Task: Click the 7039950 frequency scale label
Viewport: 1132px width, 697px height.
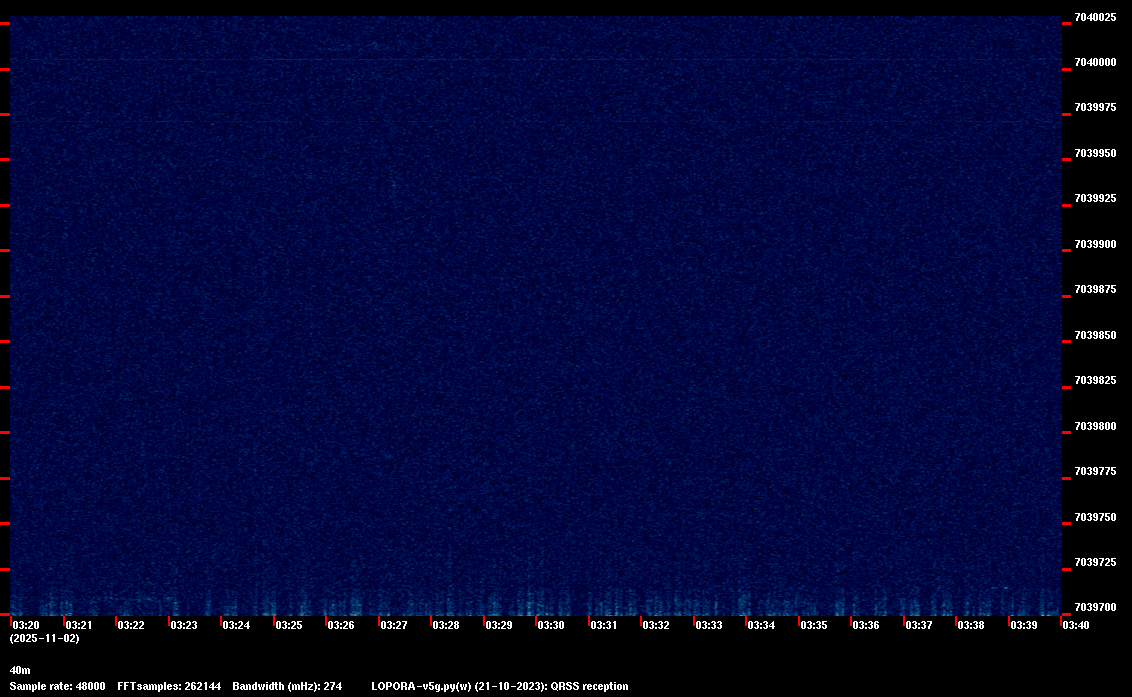Action: [1095, 153]
